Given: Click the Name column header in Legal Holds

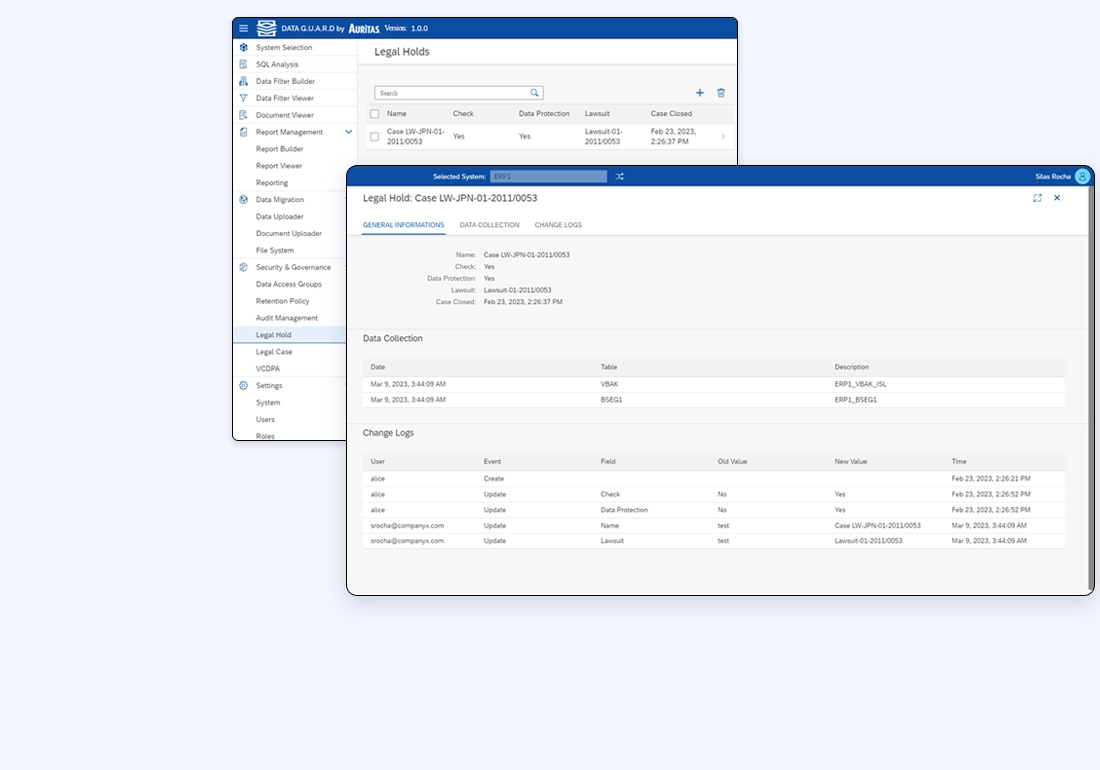Looking at the screenshot, I should click(396, 114).
